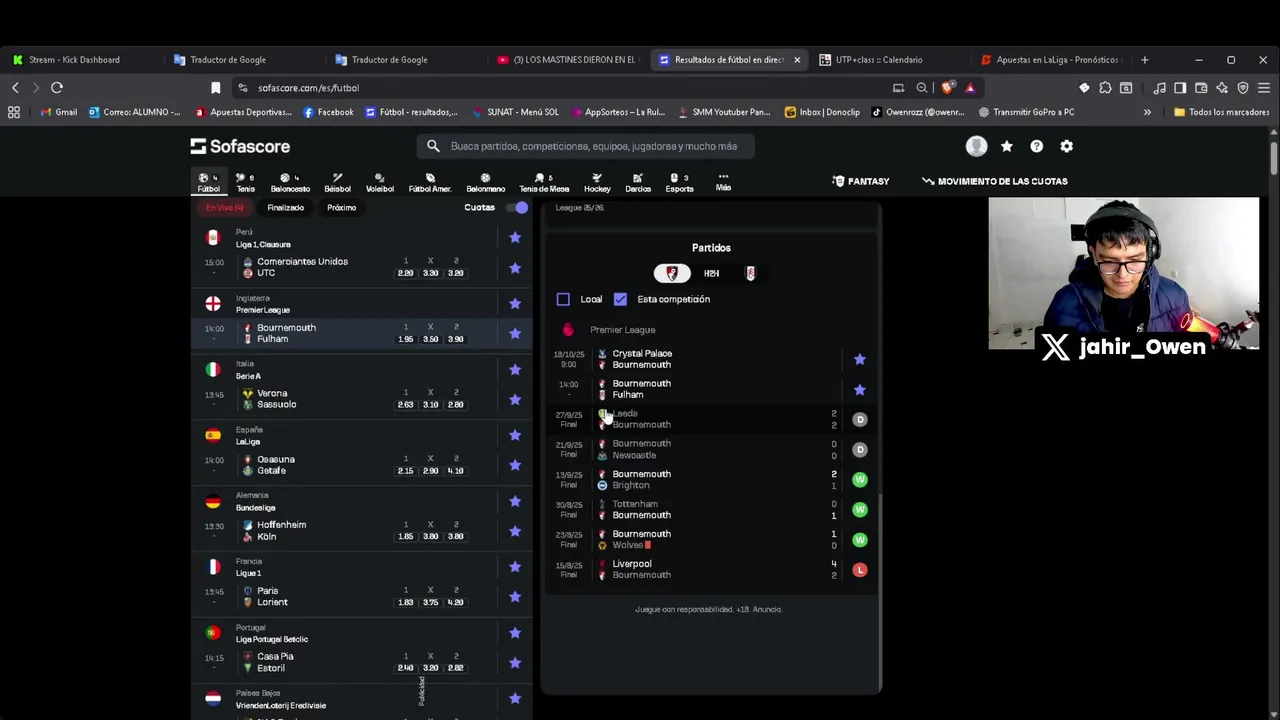Open the browser apps grid icon
Screen dimensions: 1280x720
pos(14,112)
